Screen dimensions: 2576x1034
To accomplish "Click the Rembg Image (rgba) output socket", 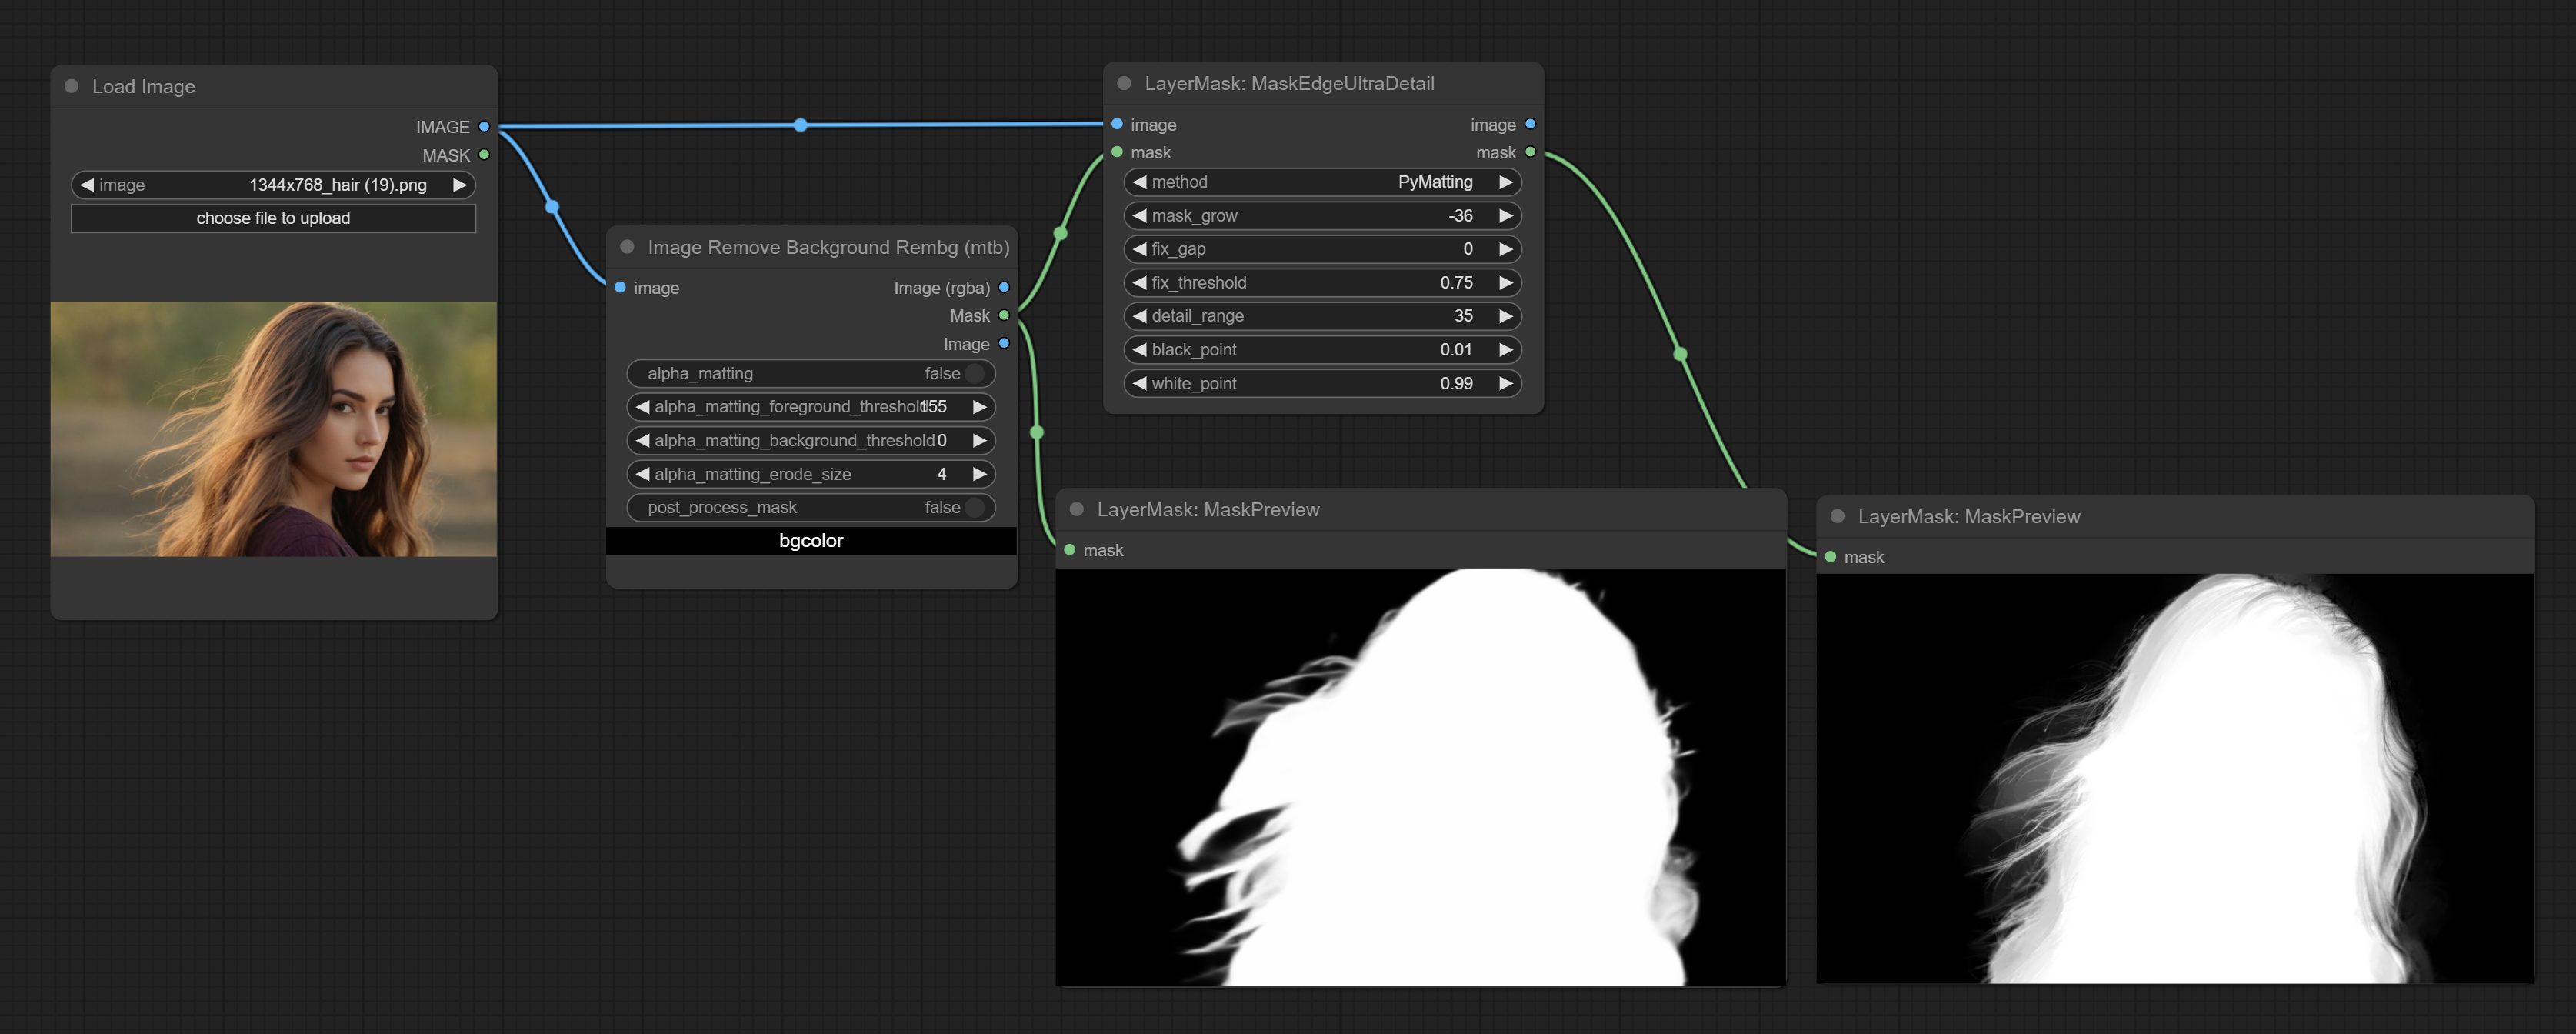I will pyautogui.click(x=1004, y=288).
